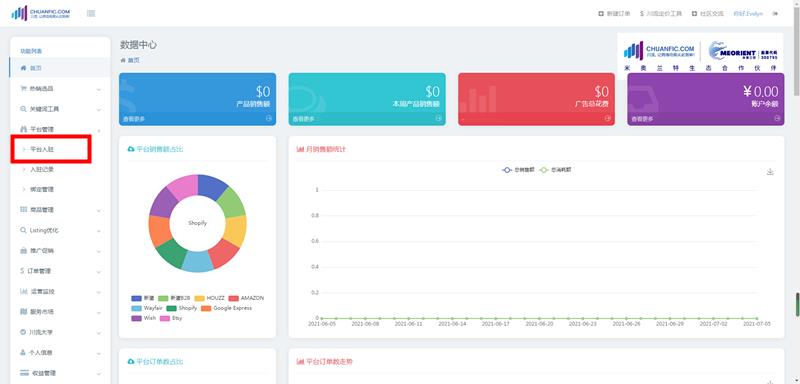Click 查看更多 on the teal sales card
Viewport: 800px width, 384px height.
[303, 119]
